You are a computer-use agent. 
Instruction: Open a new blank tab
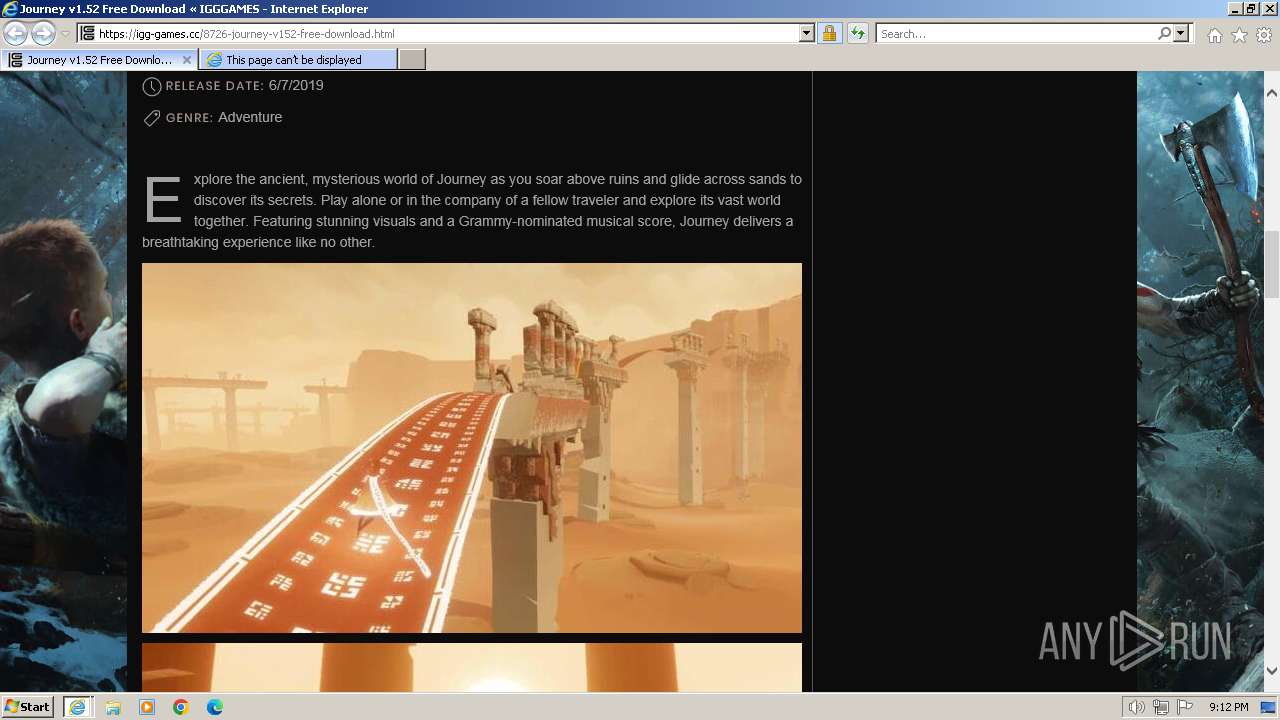click(412, 60)
